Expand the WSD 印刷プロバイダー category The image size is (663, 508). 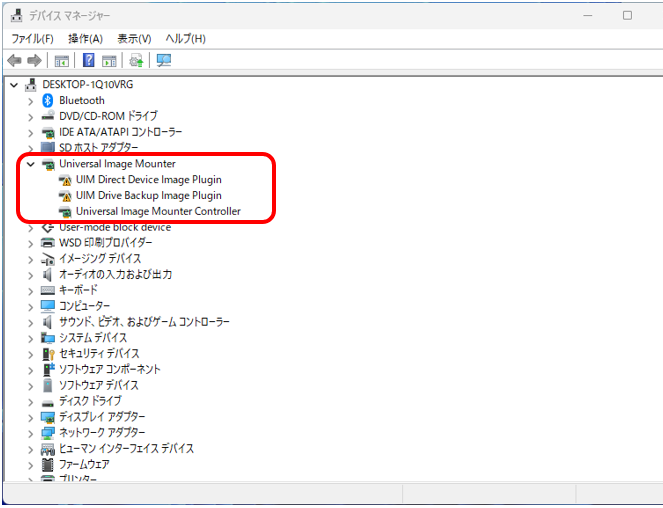(30, 244)
